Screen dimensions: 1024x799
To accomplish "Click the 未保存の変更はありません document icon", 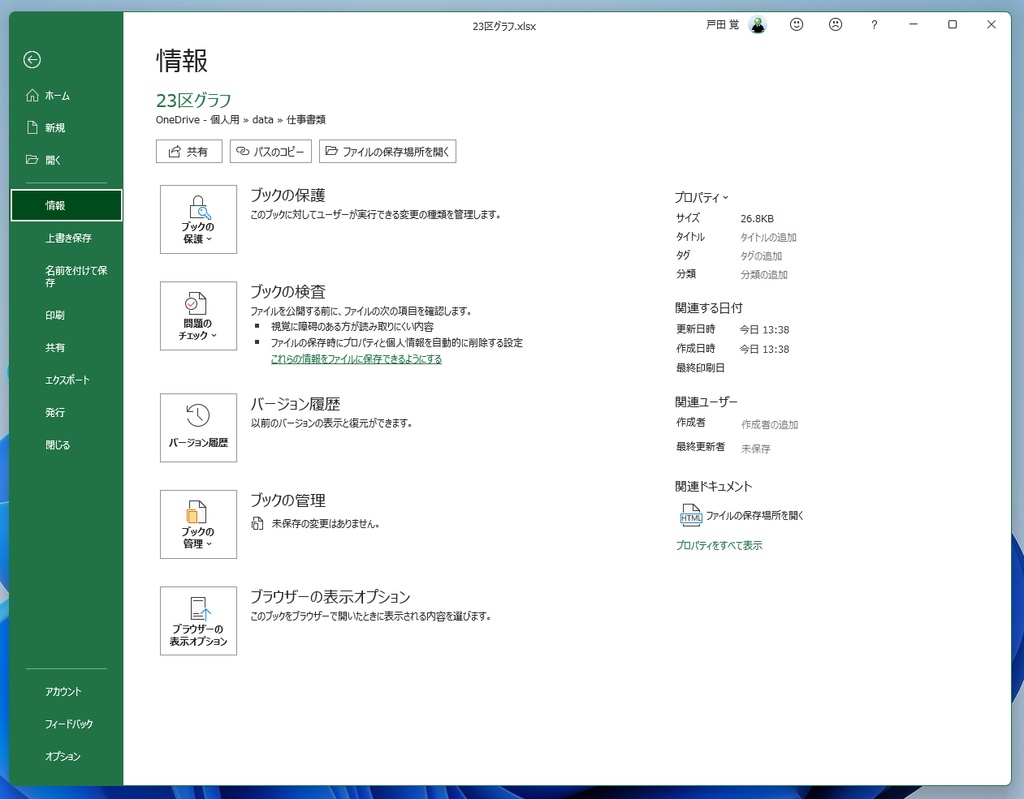I will (x=258, y=523).
